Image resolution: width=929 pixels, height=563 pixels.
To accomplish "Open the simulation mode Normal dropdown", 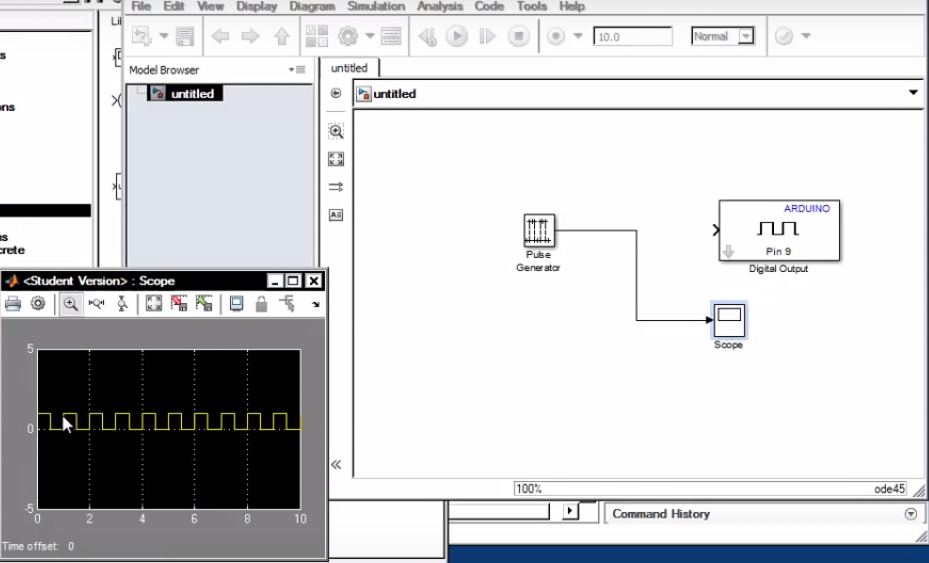I will (x=745, y=37).
